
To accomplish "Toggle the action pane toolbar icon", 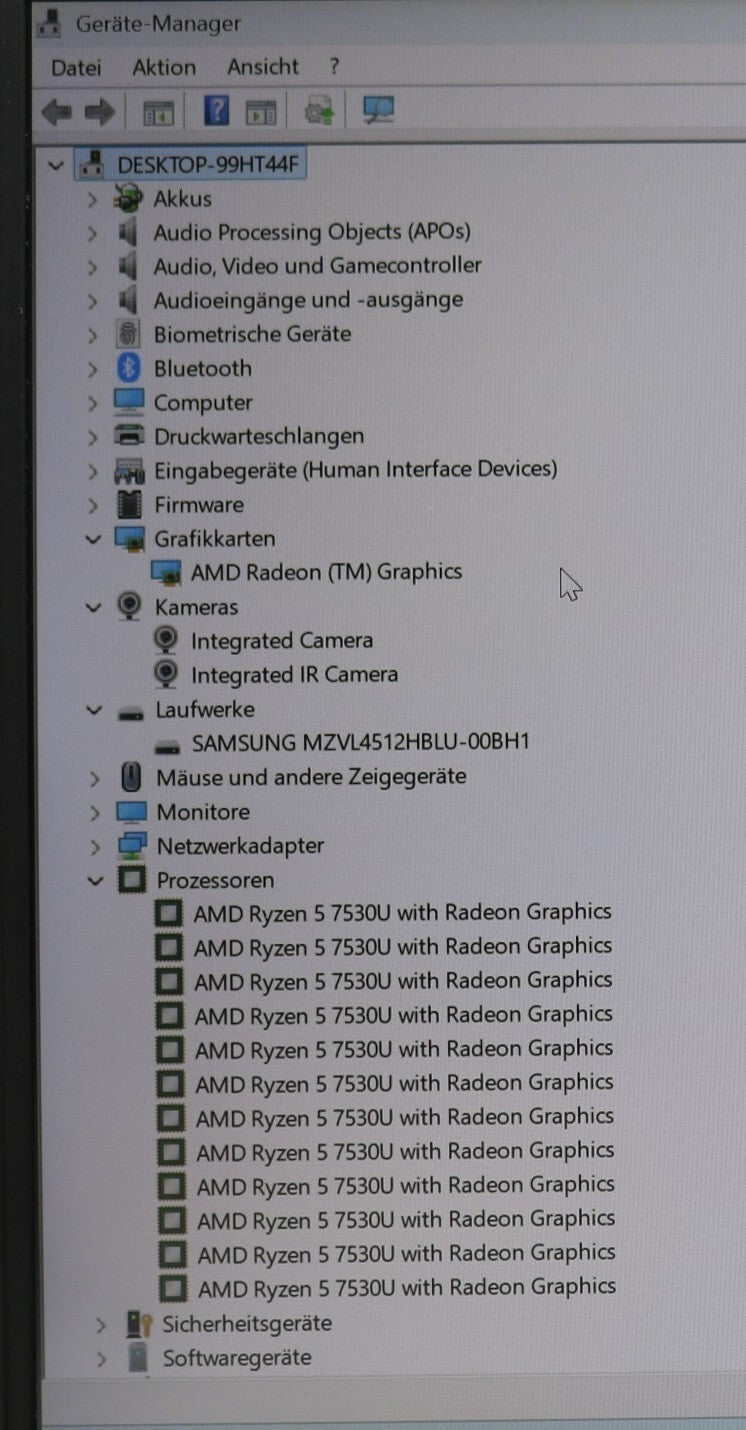I will click(261, 112).
